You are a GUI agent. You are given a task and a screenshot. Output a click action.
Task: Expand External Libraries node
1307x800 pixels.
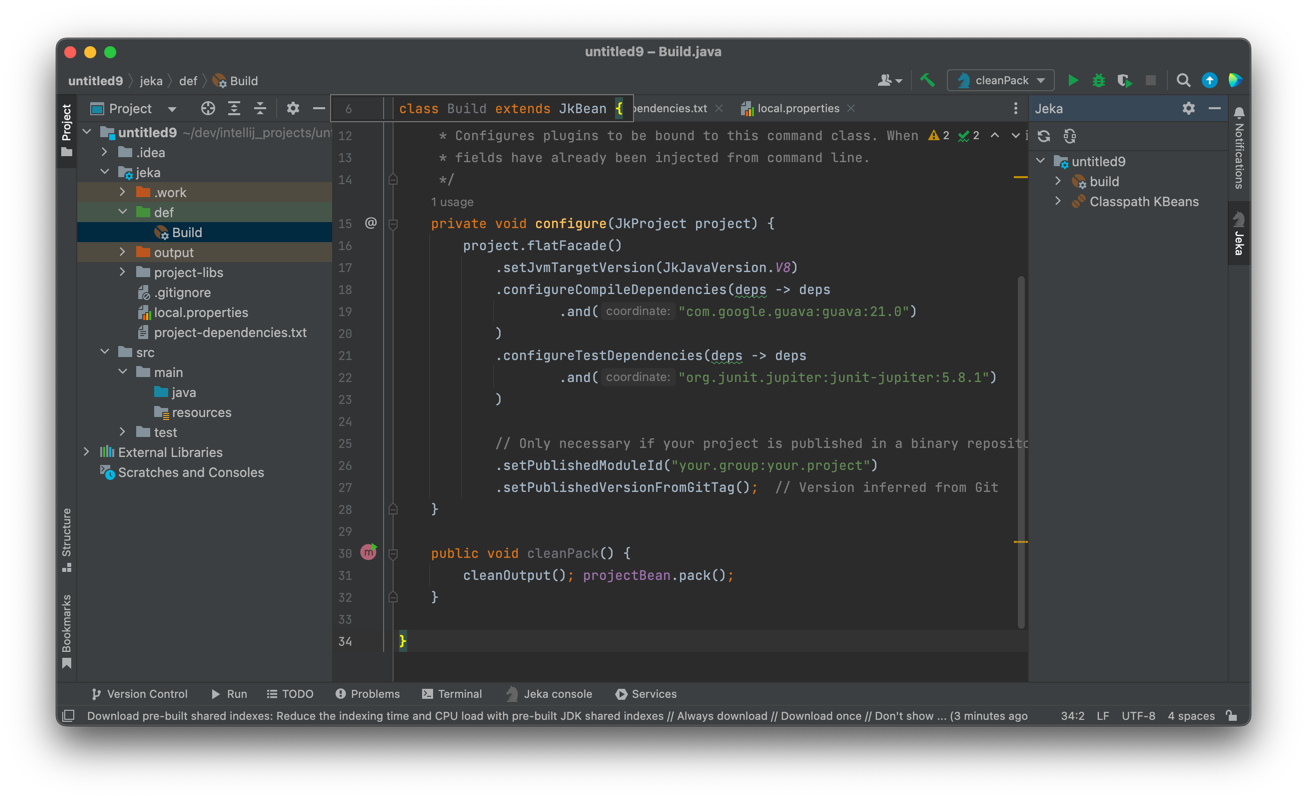87,452
